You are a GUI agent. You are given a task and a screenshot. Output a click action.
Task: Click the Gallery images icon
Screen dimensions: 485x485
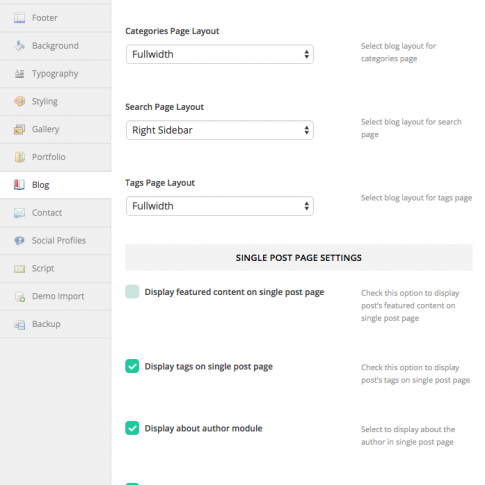coord(19,129)
